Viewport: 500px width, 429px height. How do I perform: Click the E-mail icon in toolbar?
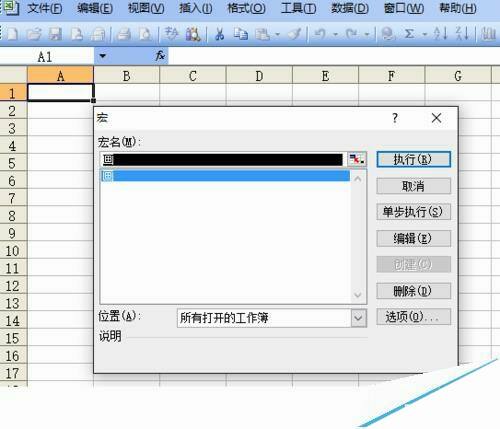(98, 34)
